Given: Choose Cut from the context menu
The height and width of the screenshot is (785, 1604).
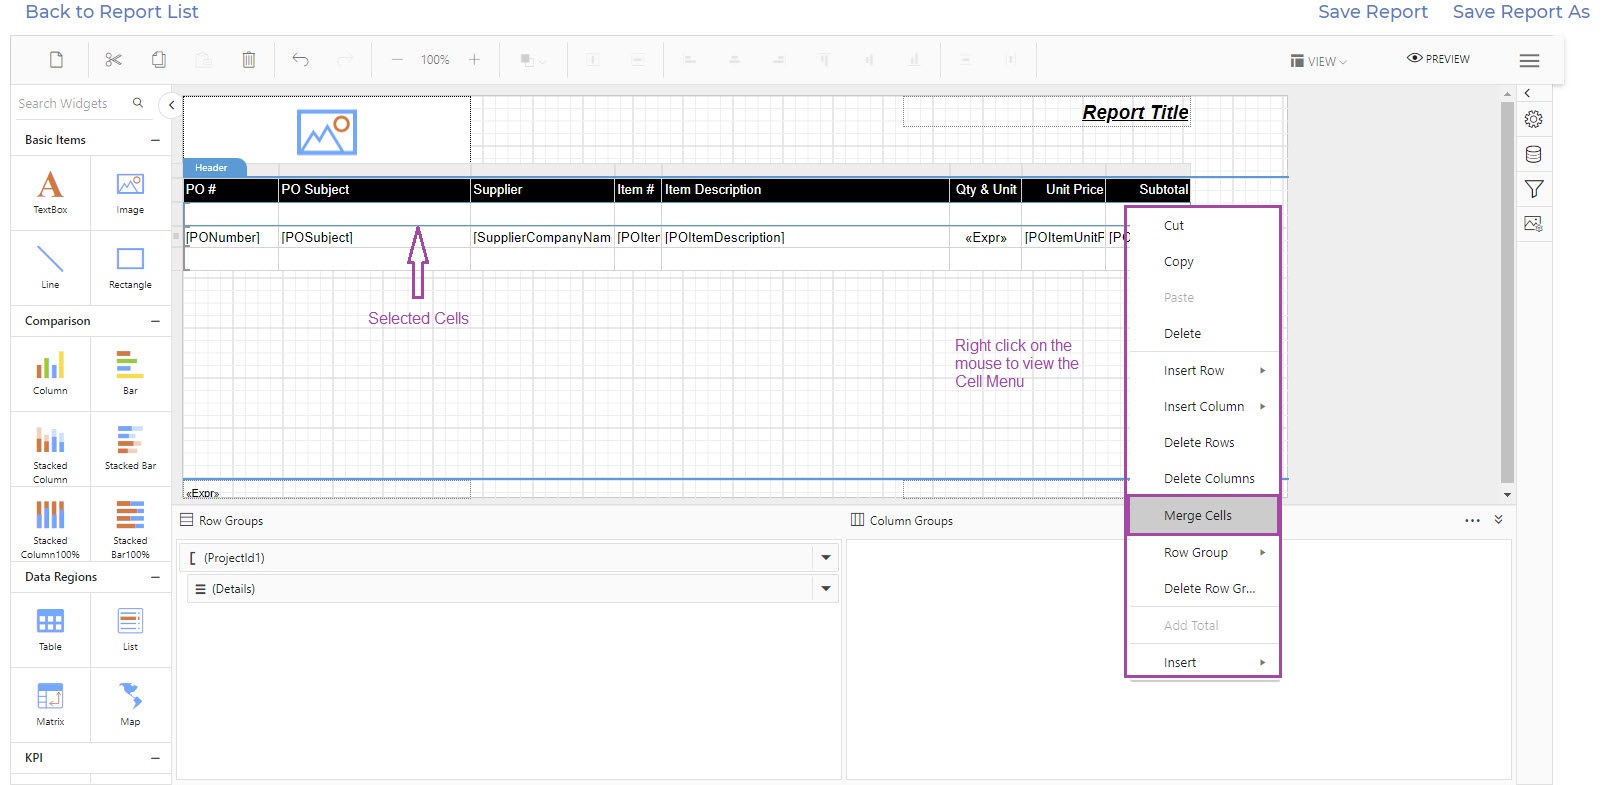Looking at the screenshot, I should click(x=1204, y=226).
